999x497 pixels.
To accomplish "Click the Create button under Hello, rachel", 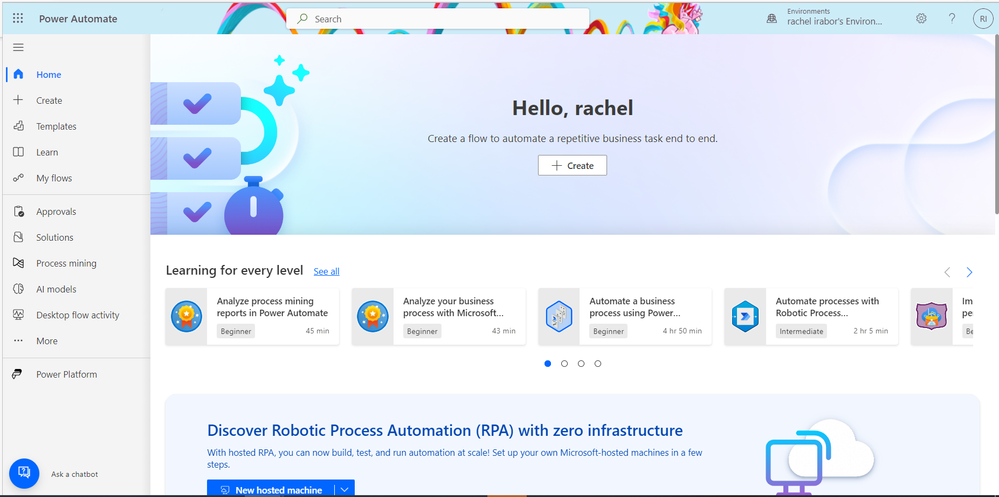I will click(x=572, y=165).
